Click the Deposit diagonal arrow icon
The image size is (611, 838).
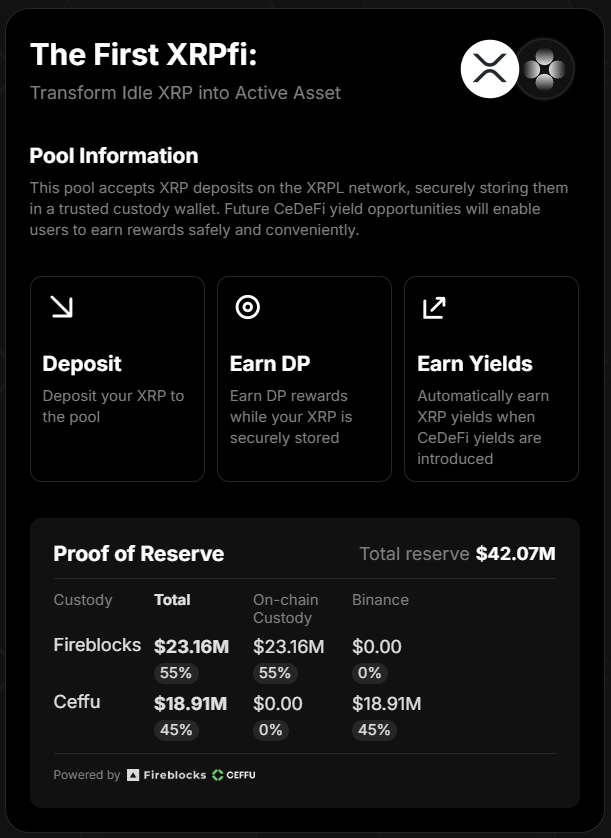click(62, 307)
